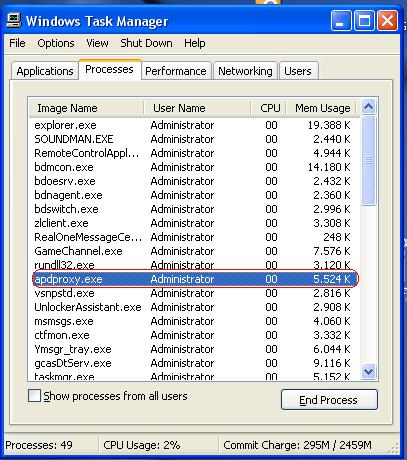The height and width of the screenshot is (460, 407).
Task: Select the explorer.exe process row
Action: coord(194,125)
